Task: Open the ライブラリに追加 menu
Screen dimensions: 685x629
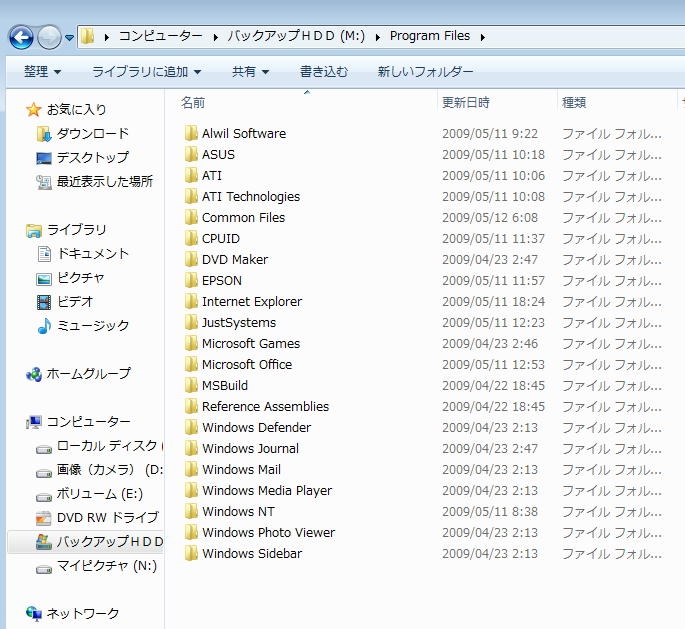Action: coord(146,71)
